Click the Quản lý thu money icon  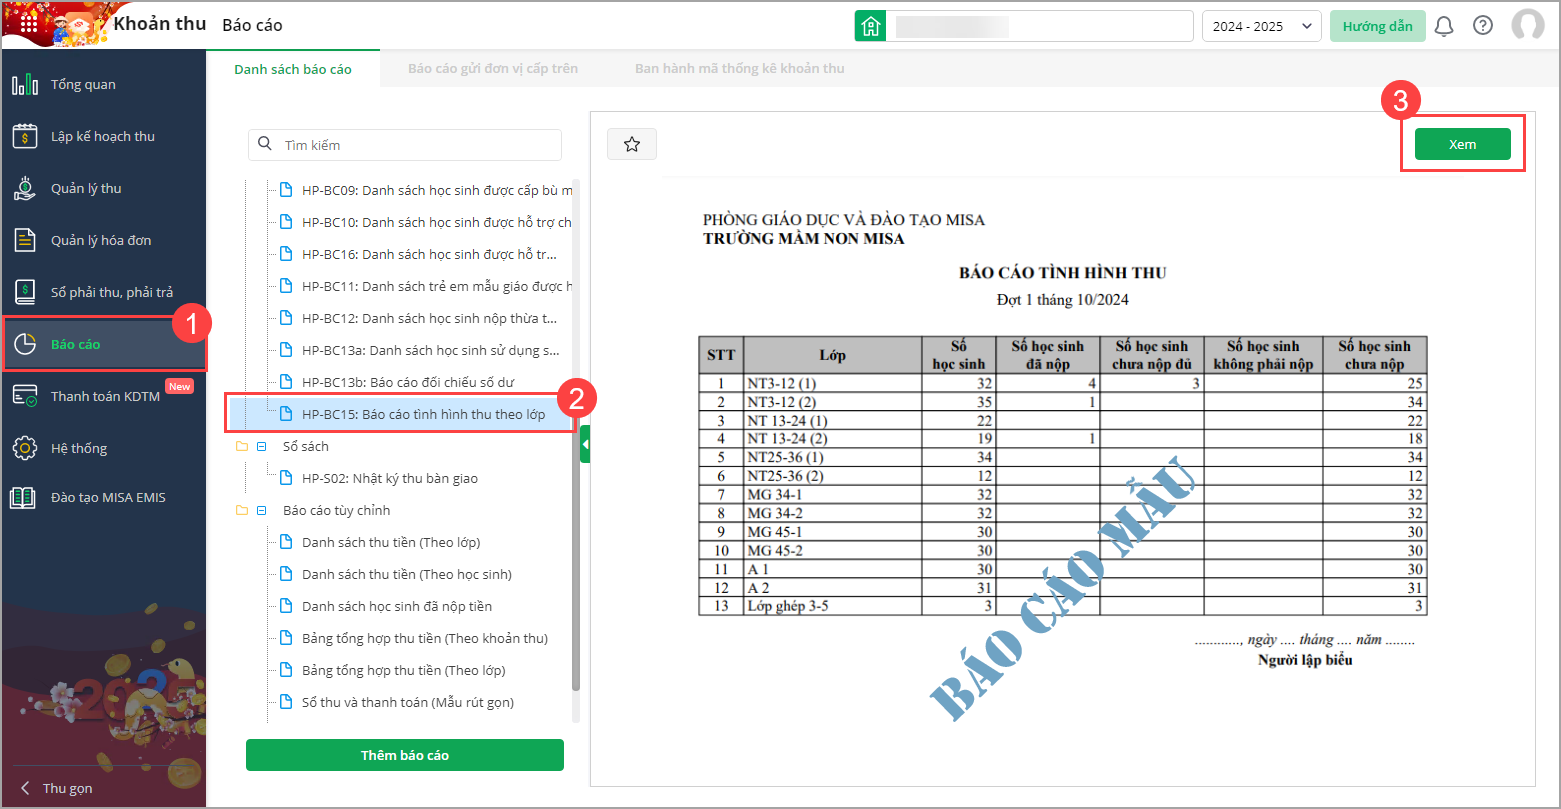coord(25,188)
